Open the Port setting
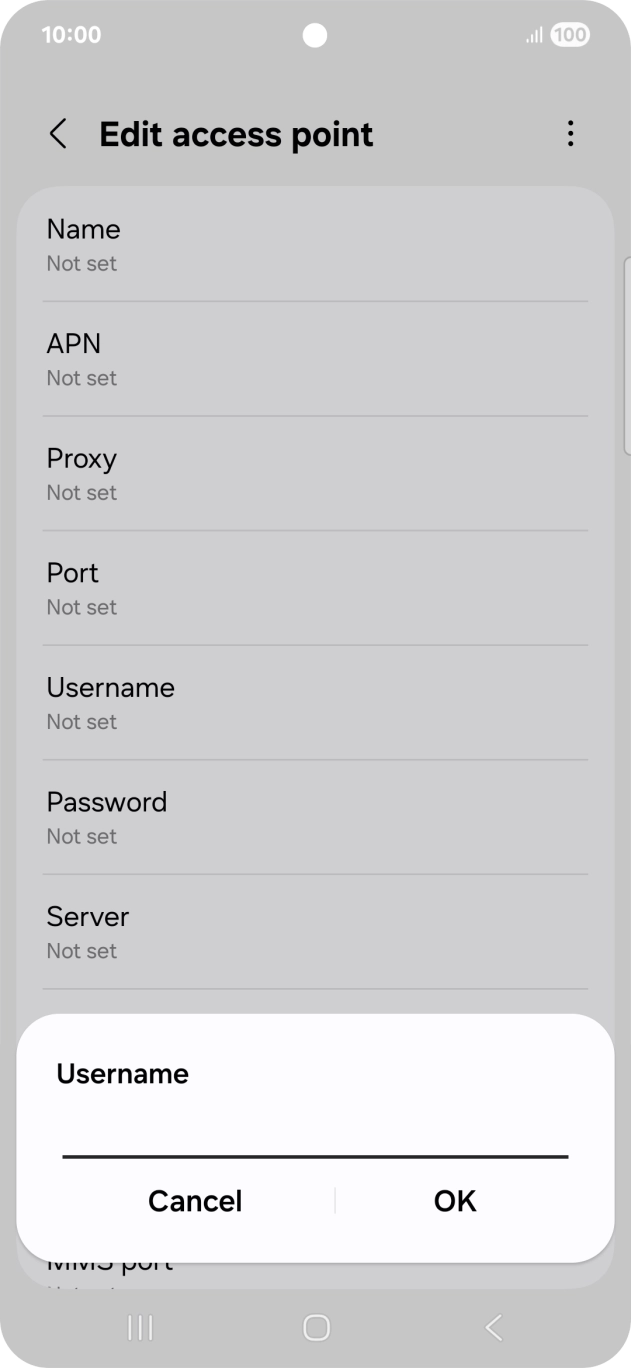This screenshot has height=1368, width=631. click(x=315, y=587)
